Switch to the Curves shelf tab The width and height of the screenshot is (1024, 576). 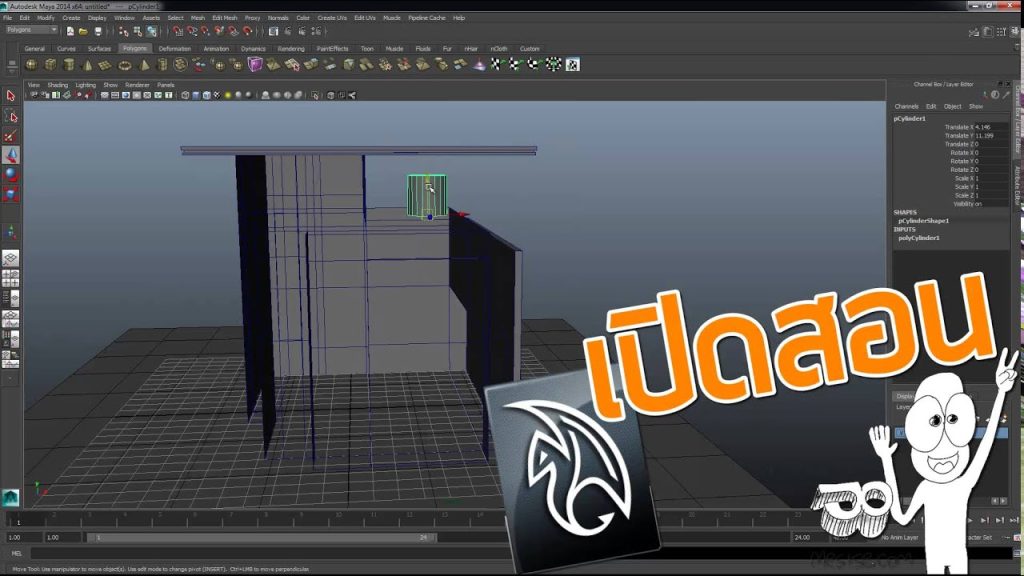[x=66, y=48]
